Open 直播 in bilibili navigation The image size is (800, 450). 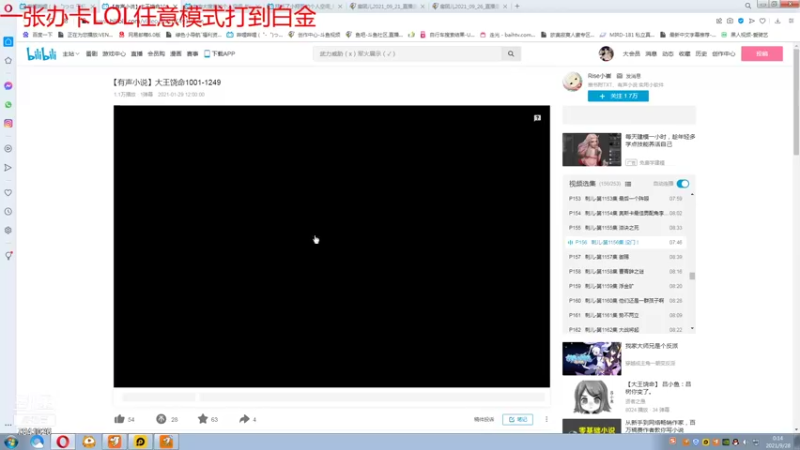point(137,54)
